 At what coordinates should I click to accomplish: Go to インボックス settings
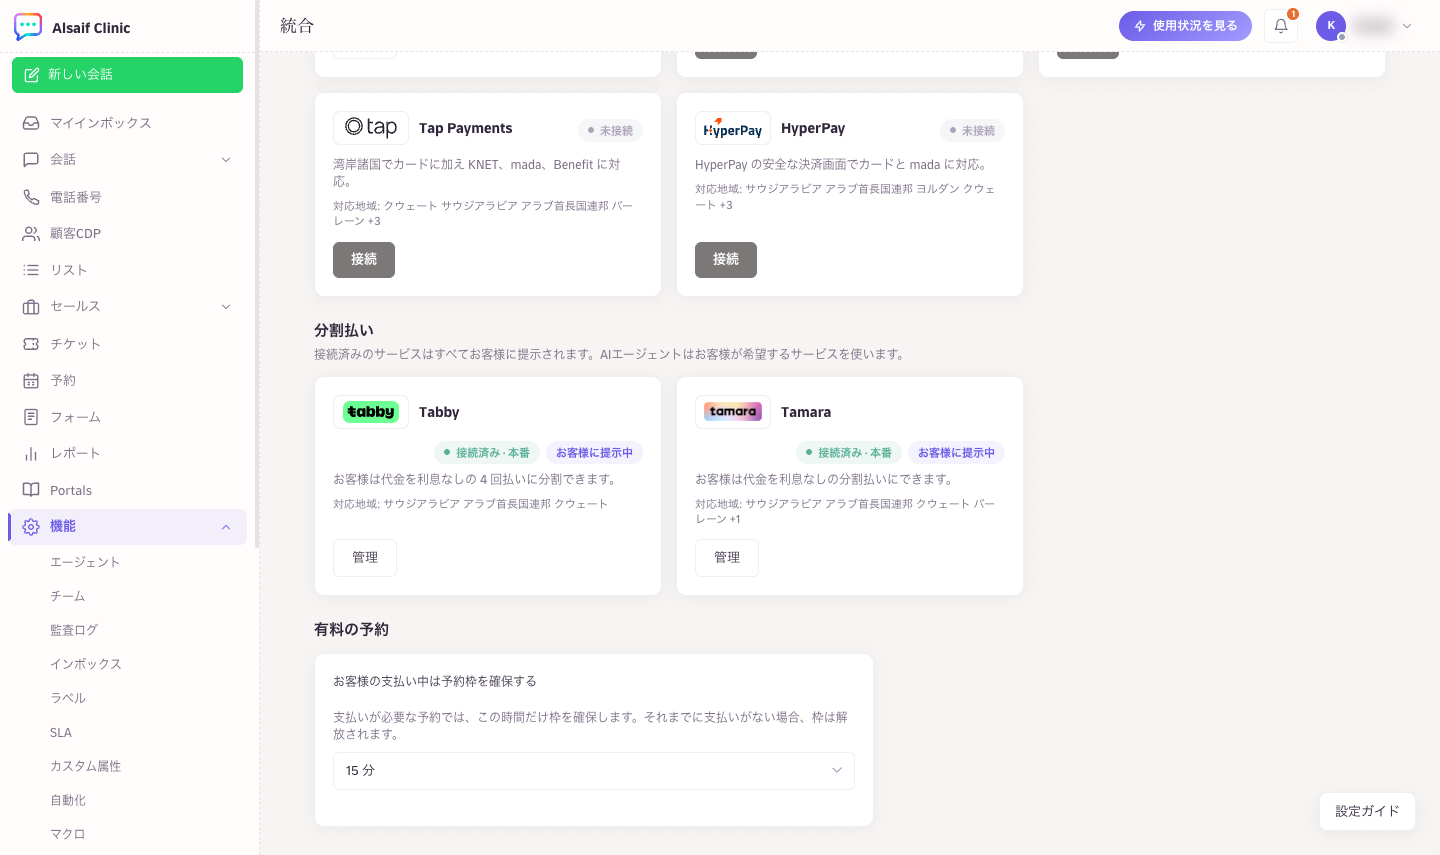[x=86, y=664]
